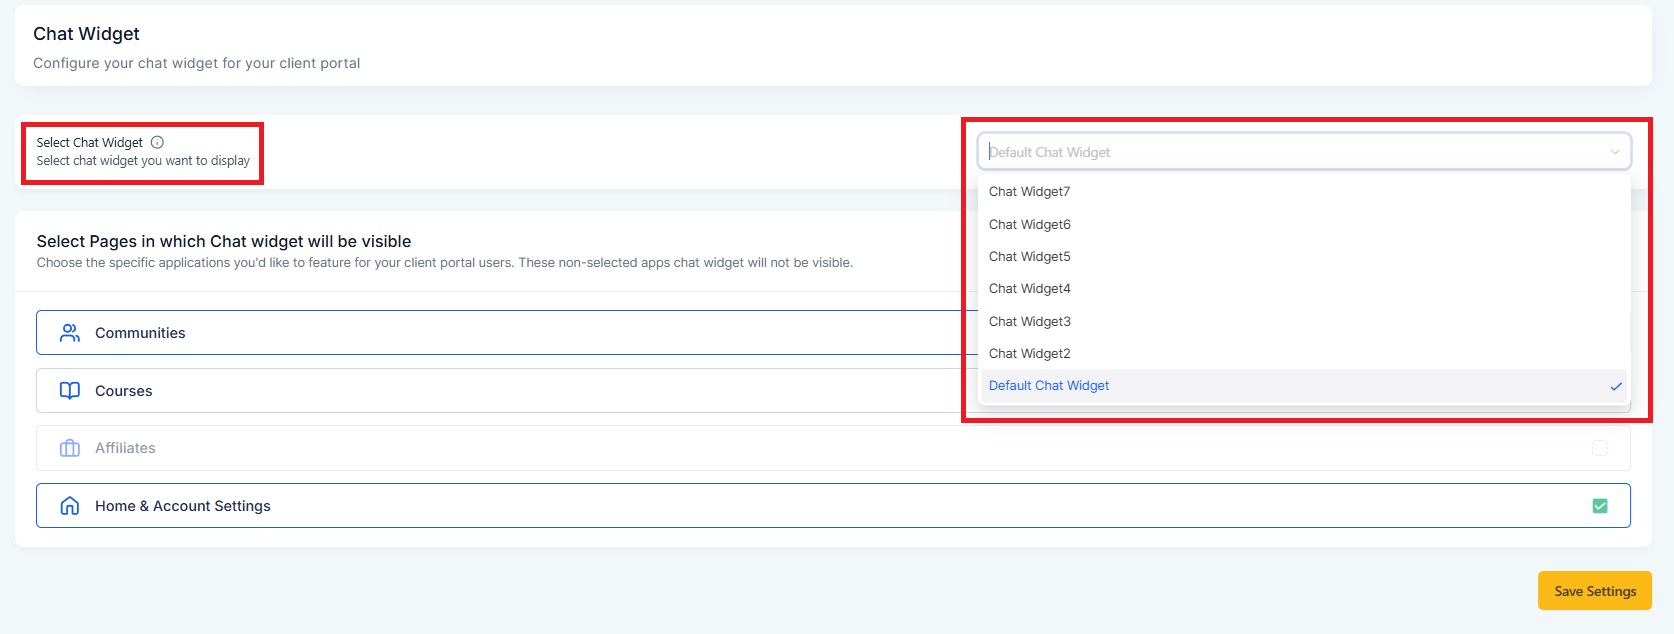This screenshot has height=634, width=1674.
Task: Click the checkmark icon next to Default Chat Widget
Action: (1615, 386)
